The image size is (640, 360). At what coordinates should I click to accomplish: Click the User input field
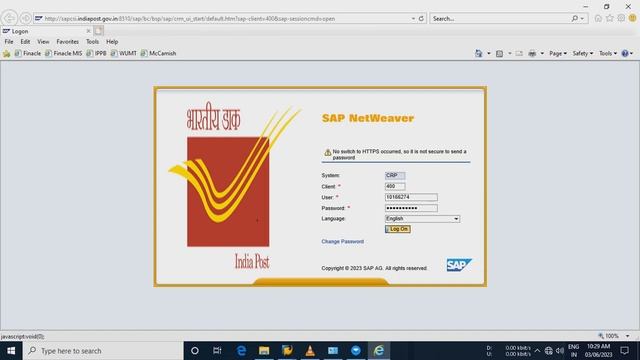coord(411,197)
